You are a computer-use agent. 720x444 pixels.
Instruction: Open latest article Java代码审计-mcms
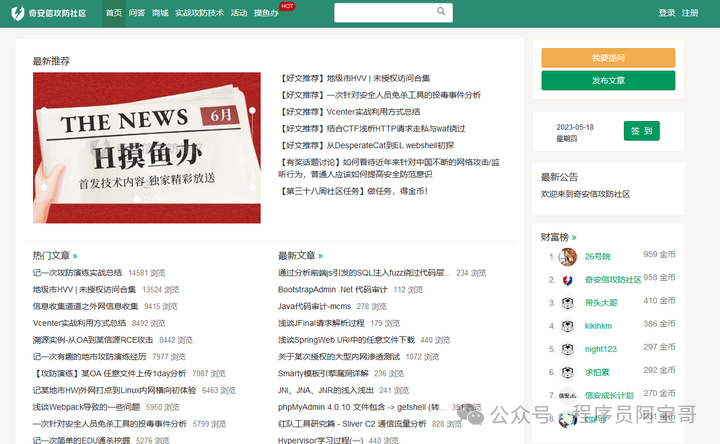(x=314, y=306)
